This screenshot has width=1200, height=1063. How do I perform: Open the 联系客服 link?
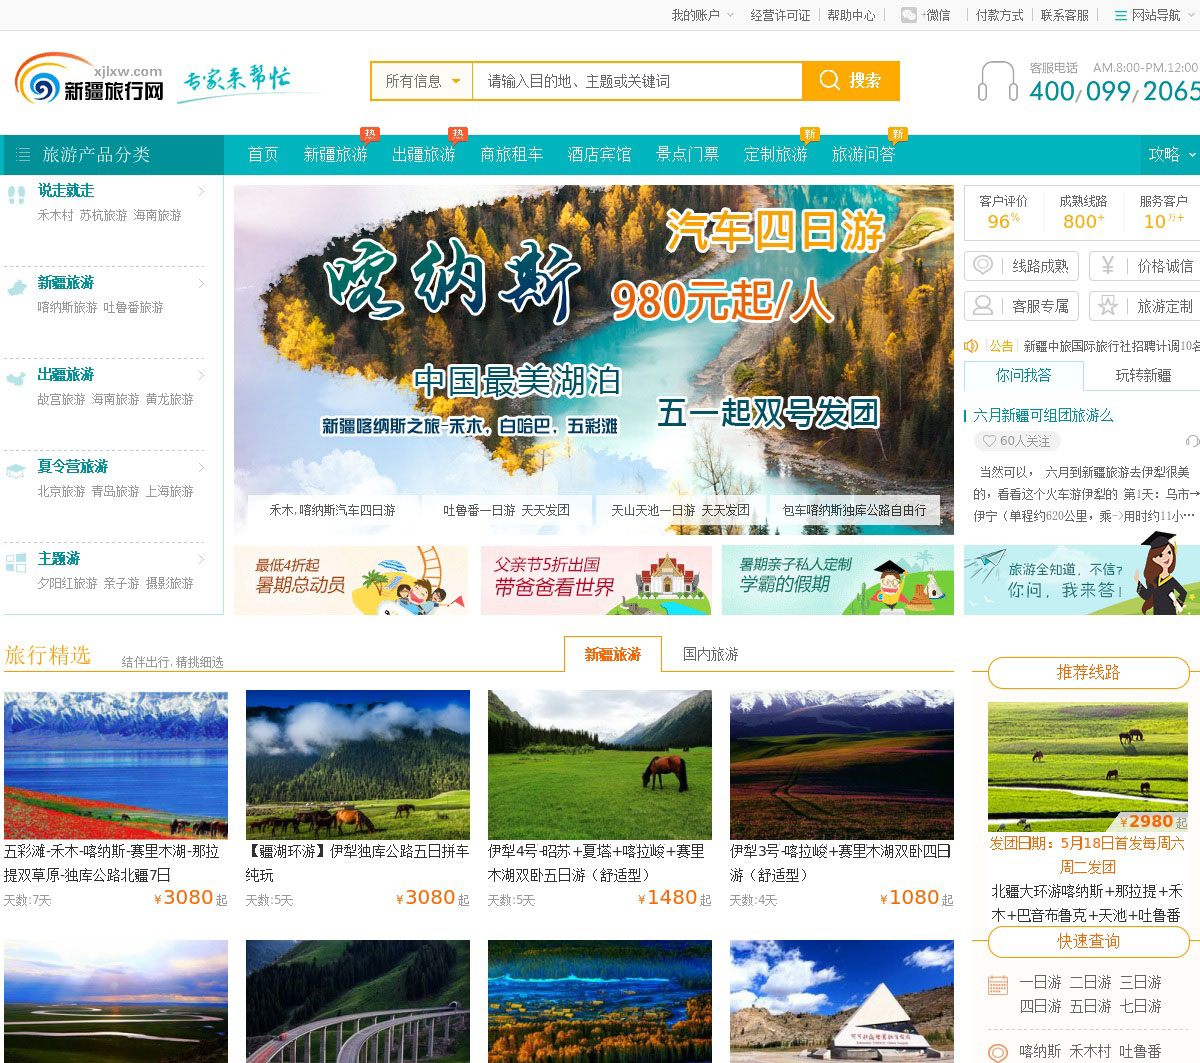[1064, 15]
